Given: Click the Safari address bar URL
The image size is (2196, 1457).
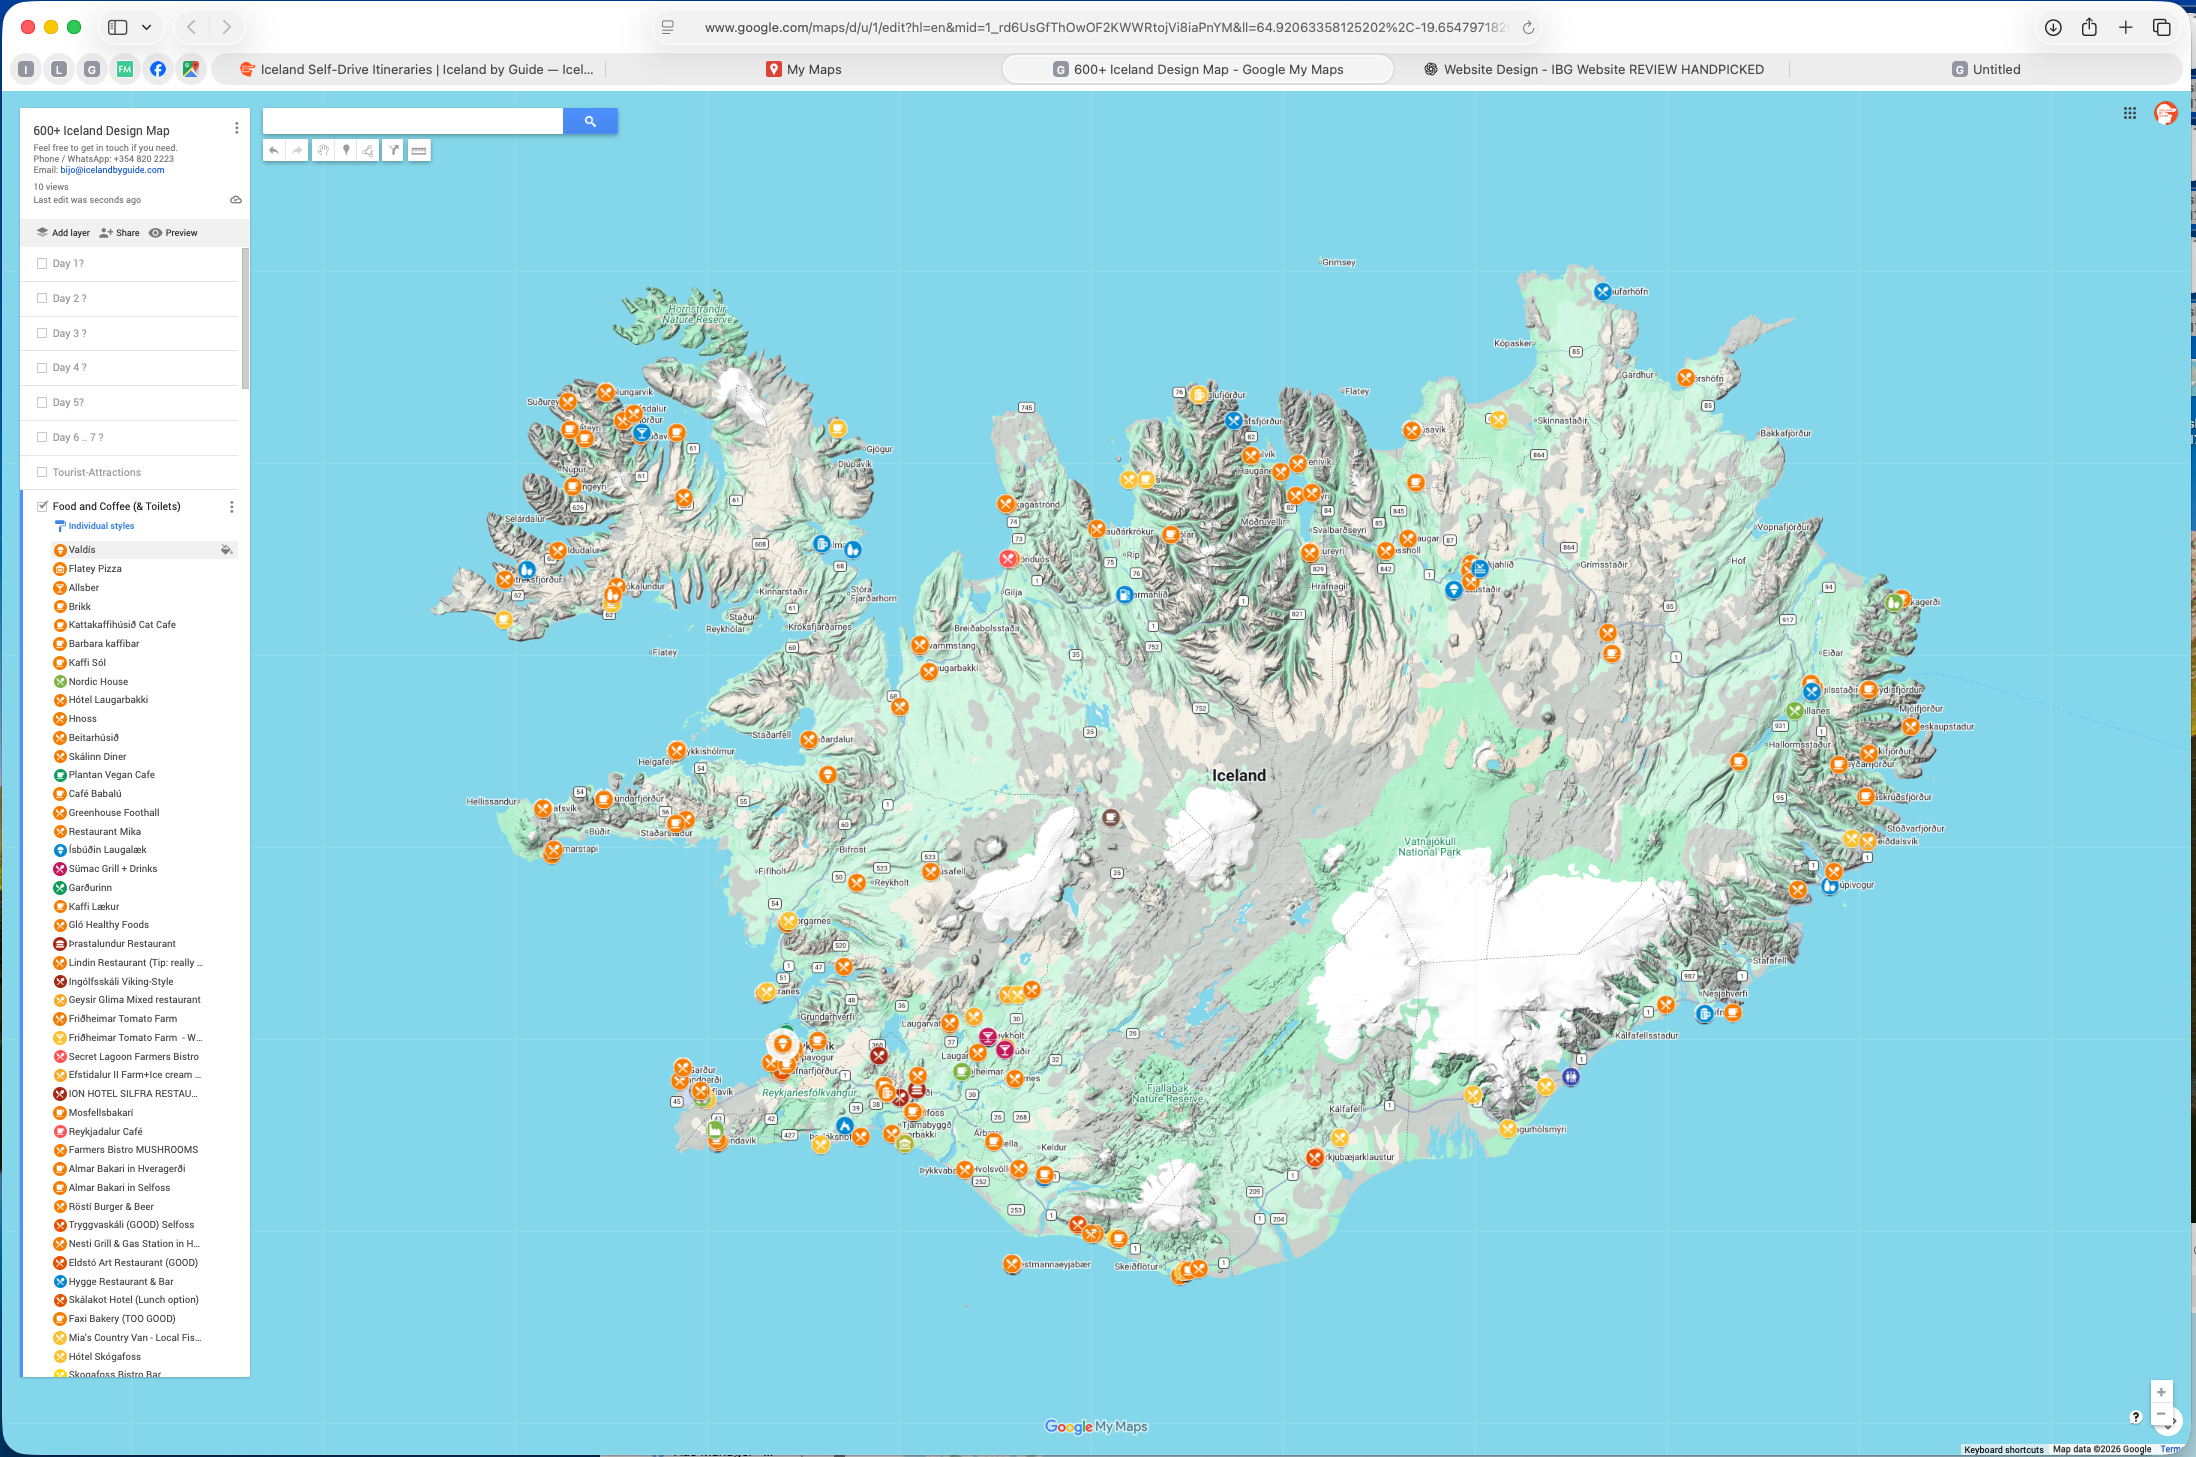Looking at the screenshot, I should point(1105,28).
